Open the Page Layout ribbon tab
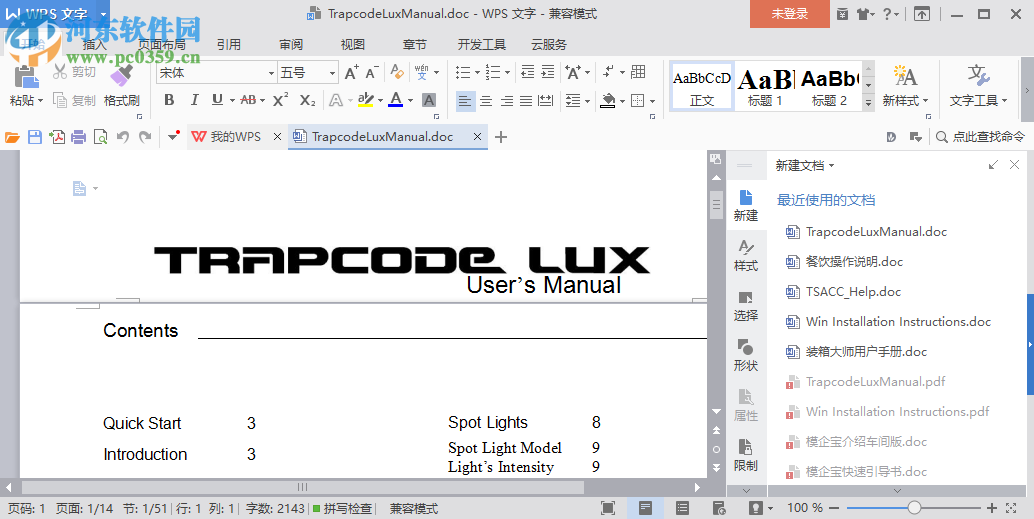This screenshot has width=1034, height=519. pos(162,45)
